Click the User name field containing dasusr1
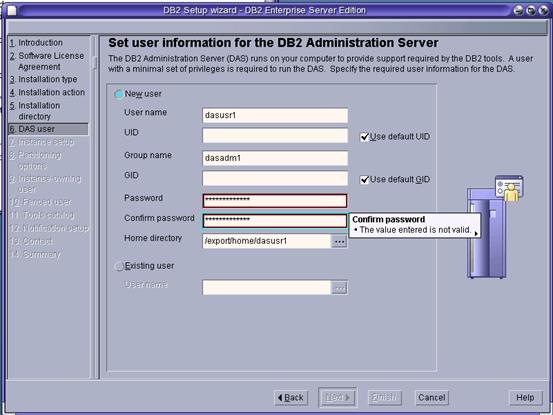The width and height of the screenshot is (553, 415). (x=275, y=115)
